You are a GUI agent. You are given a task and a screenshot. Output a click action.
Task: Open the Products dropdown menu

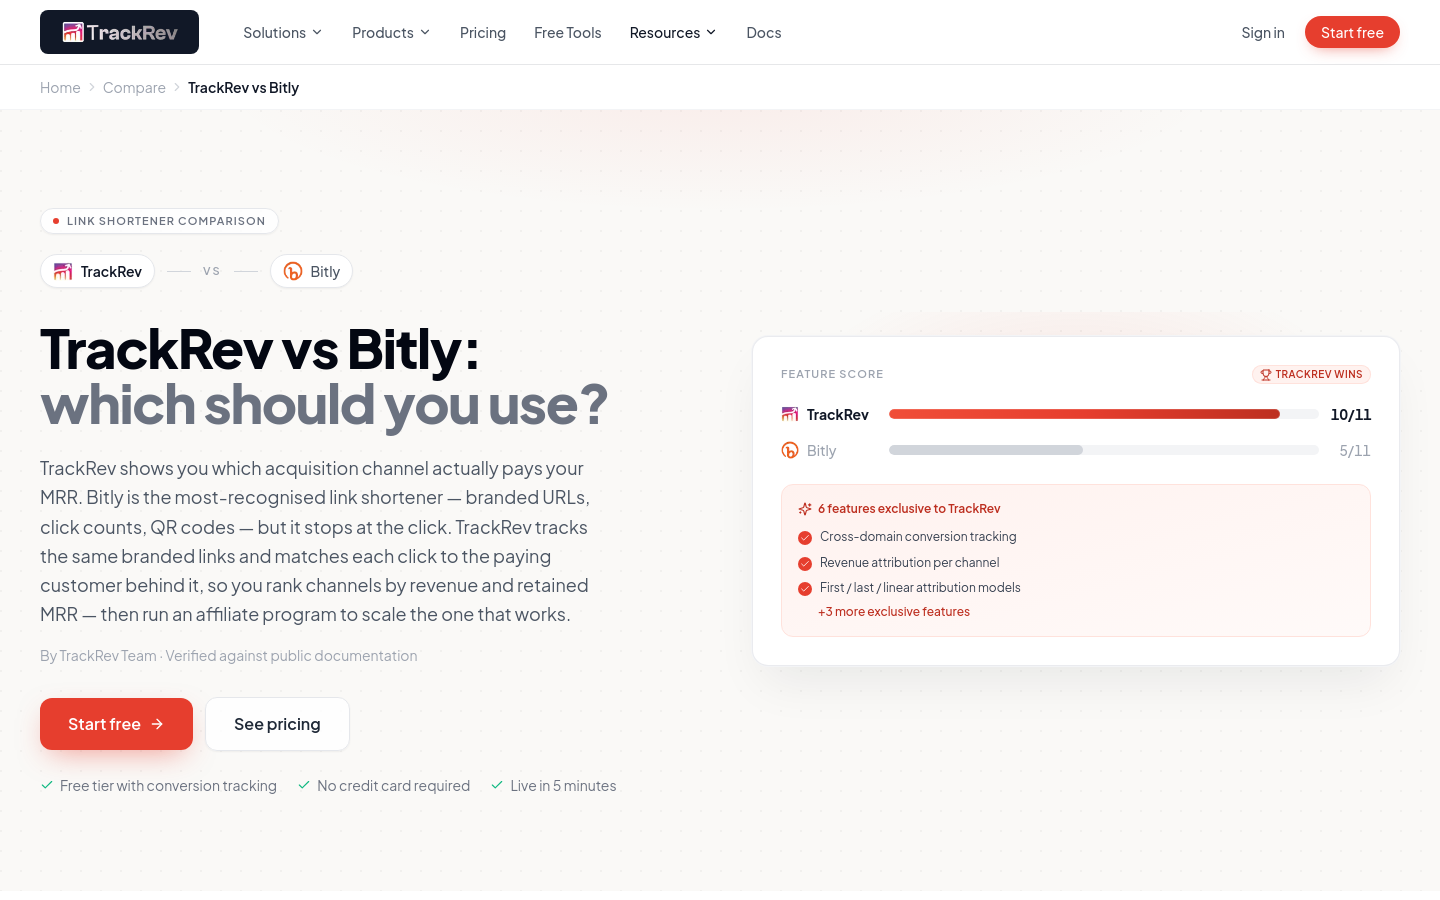391,33
